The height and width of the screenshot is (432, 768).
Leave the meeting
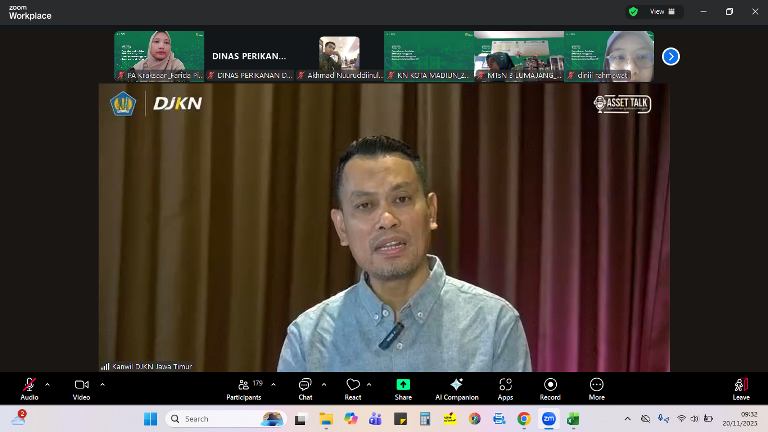coord(741,386)
